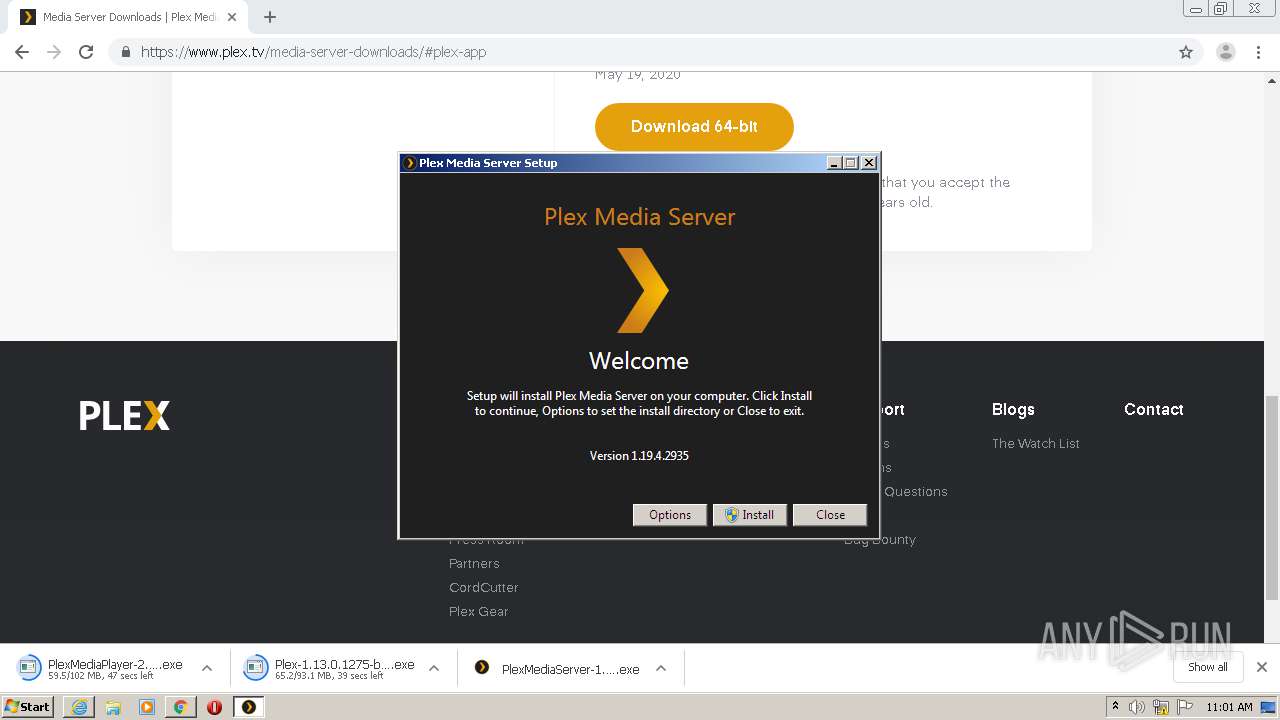Image resolution: width=1280 pixels, height=720 pixels.
Task: Open volume speaker tray icon
Action: [x=1137, y=706]
